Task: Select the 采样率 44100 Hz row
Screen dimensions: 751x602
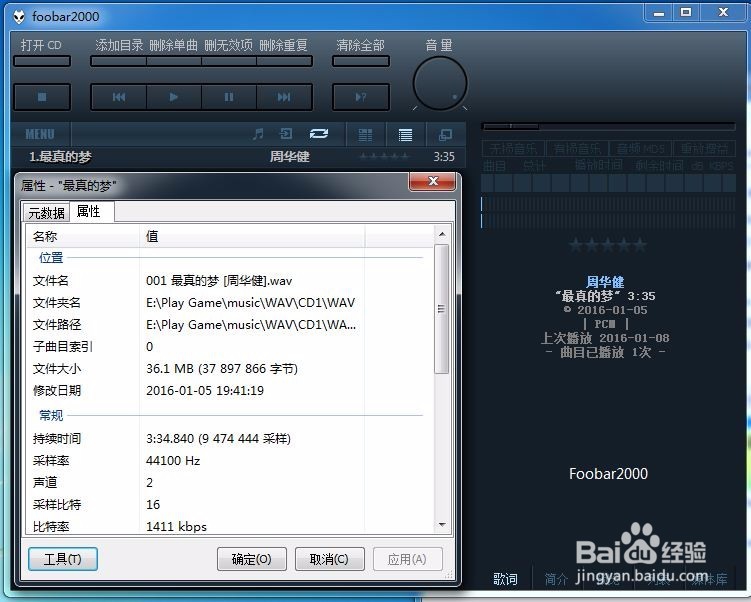Action: coord(230,461)
